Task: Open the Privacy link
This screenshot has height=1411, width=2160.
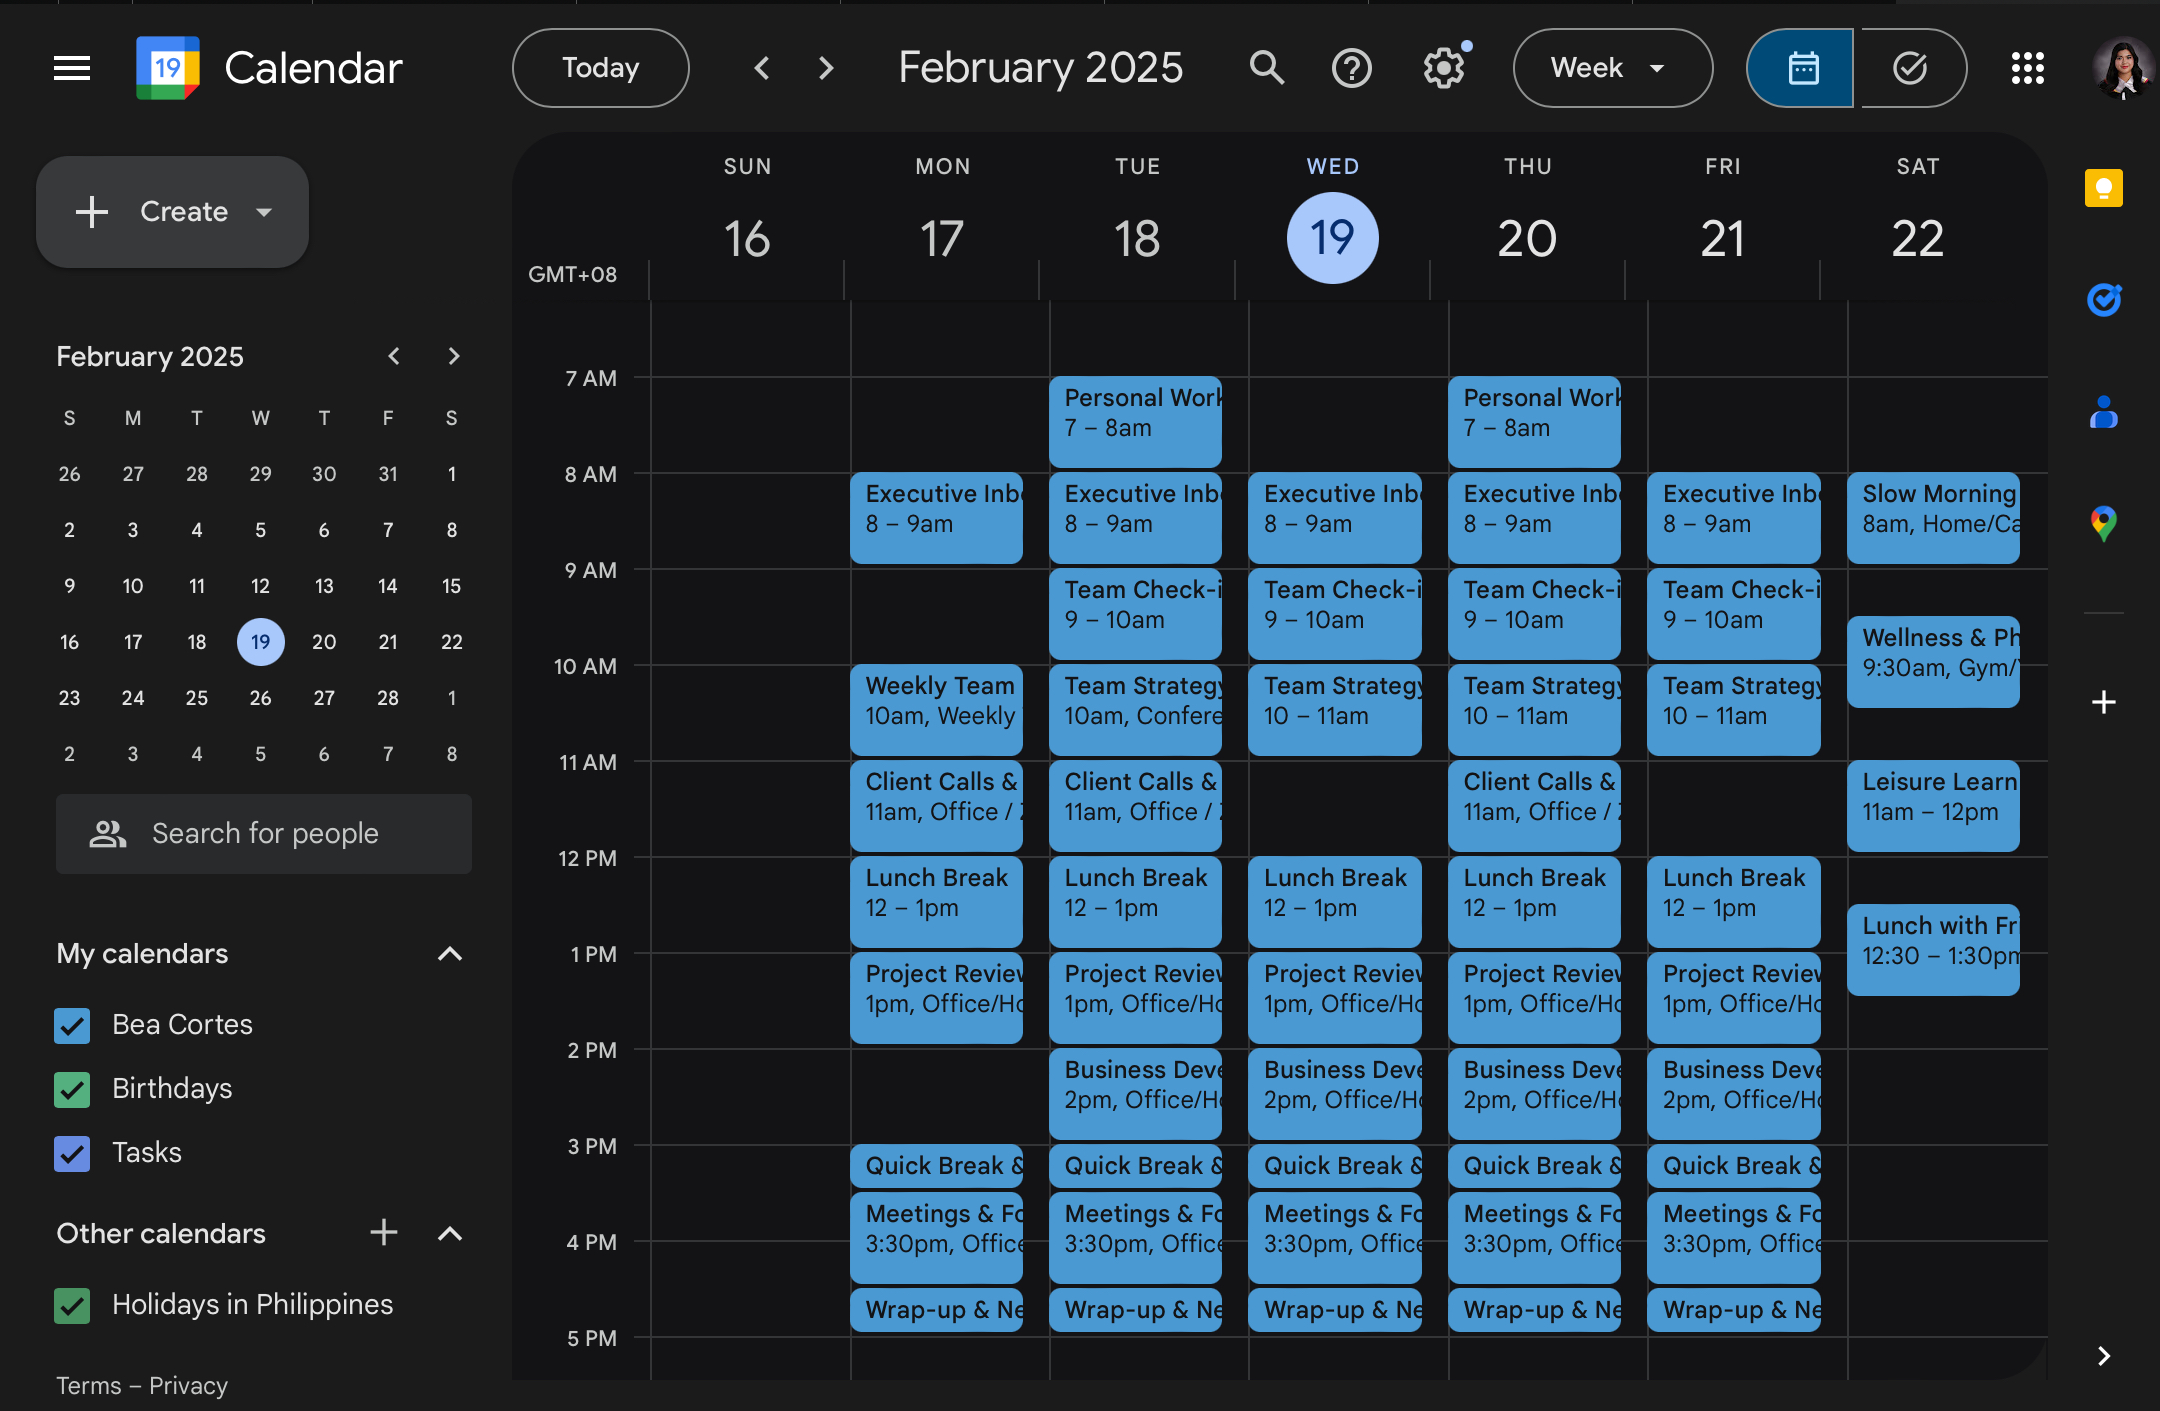Action: 188,1386
